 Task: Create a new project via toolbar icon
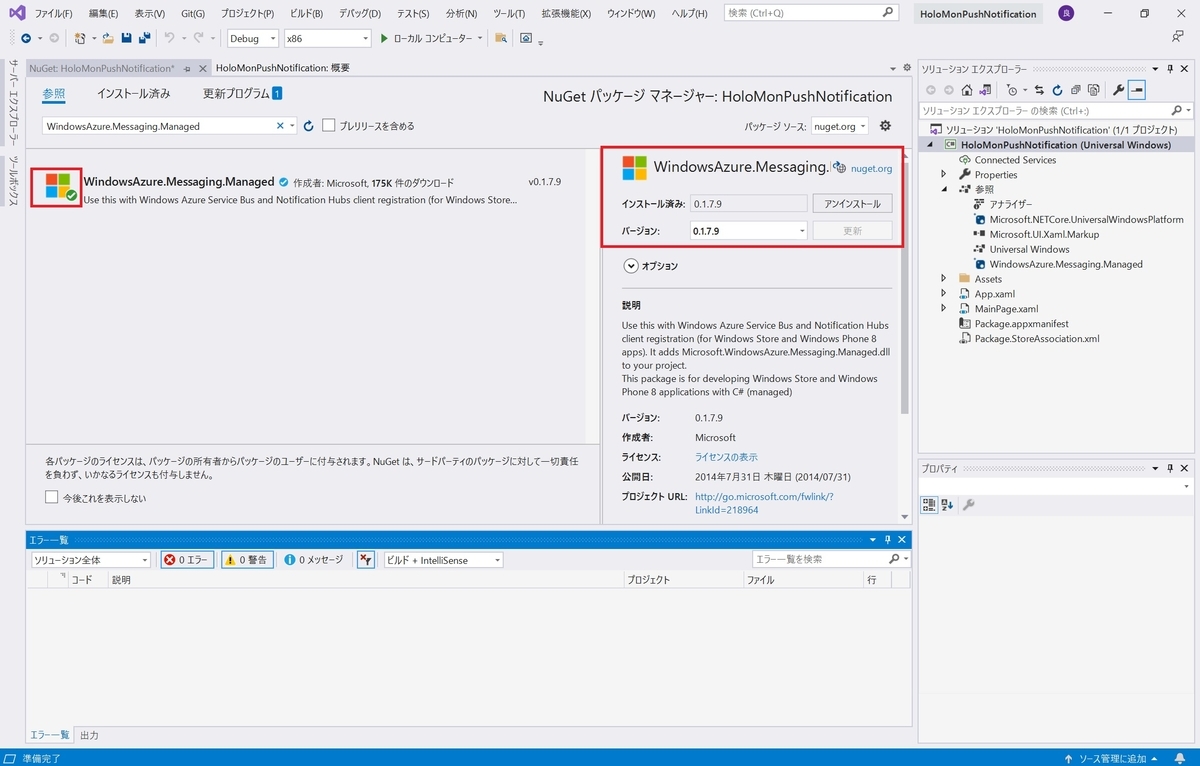tap(80, 38)
